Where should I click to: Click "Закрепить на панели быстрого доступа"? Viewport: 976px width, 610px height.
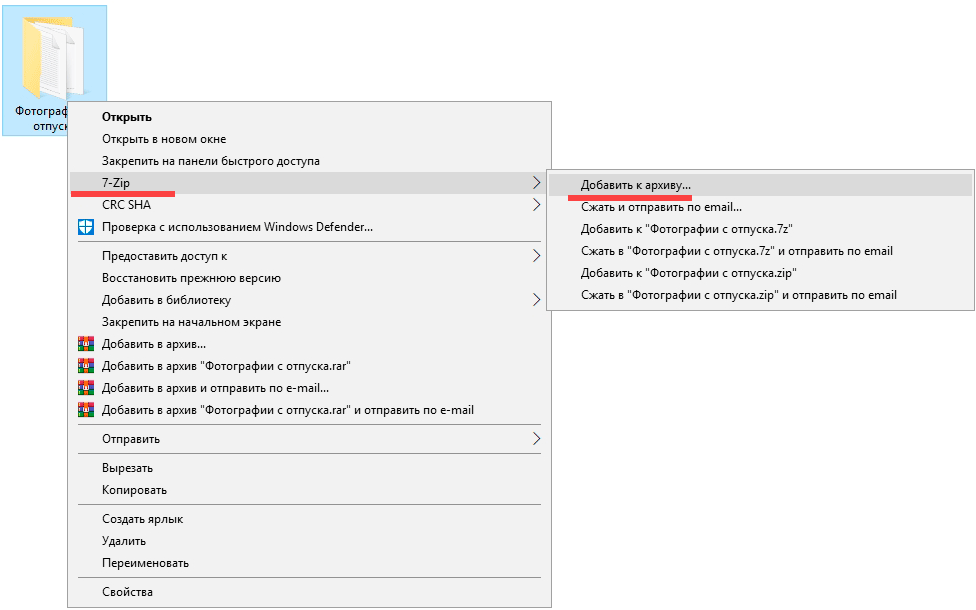tap(210, 161)
